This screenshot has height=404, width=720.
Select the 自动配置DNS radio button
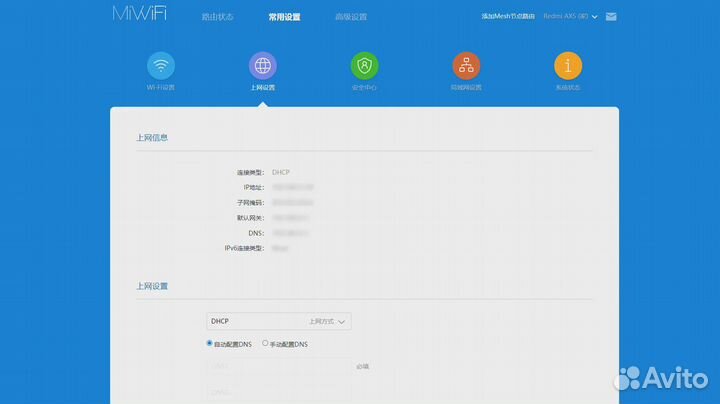pyautogui.click(x=210, y=344)
